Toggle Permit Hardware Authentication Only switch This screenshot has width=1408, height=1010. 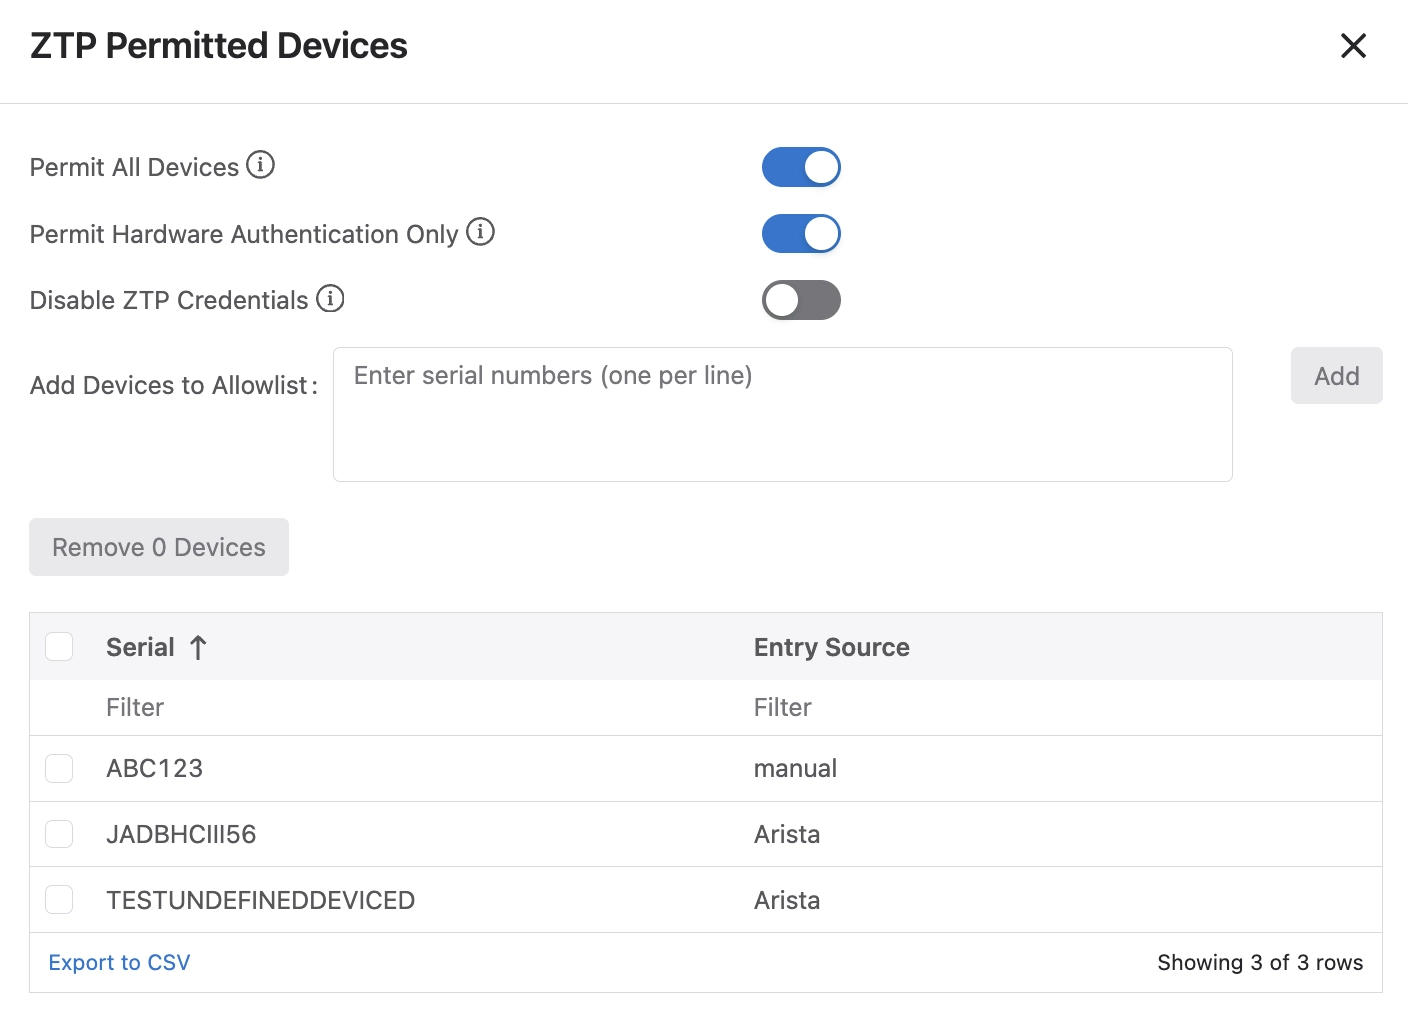click(x=801, y=234)
